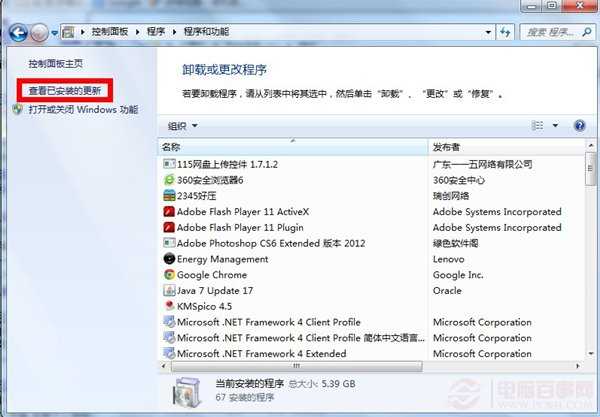Expand the arrow after 控制面板 breadcrumb
Image resolution: width=600 pixels, height=417 pixels.
pos(138,32)
